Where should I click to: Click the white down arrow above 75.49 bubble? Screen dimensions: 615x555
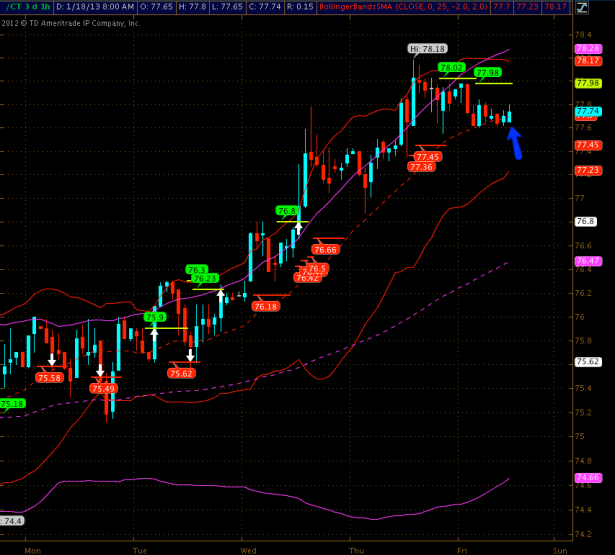coord(100,370)
